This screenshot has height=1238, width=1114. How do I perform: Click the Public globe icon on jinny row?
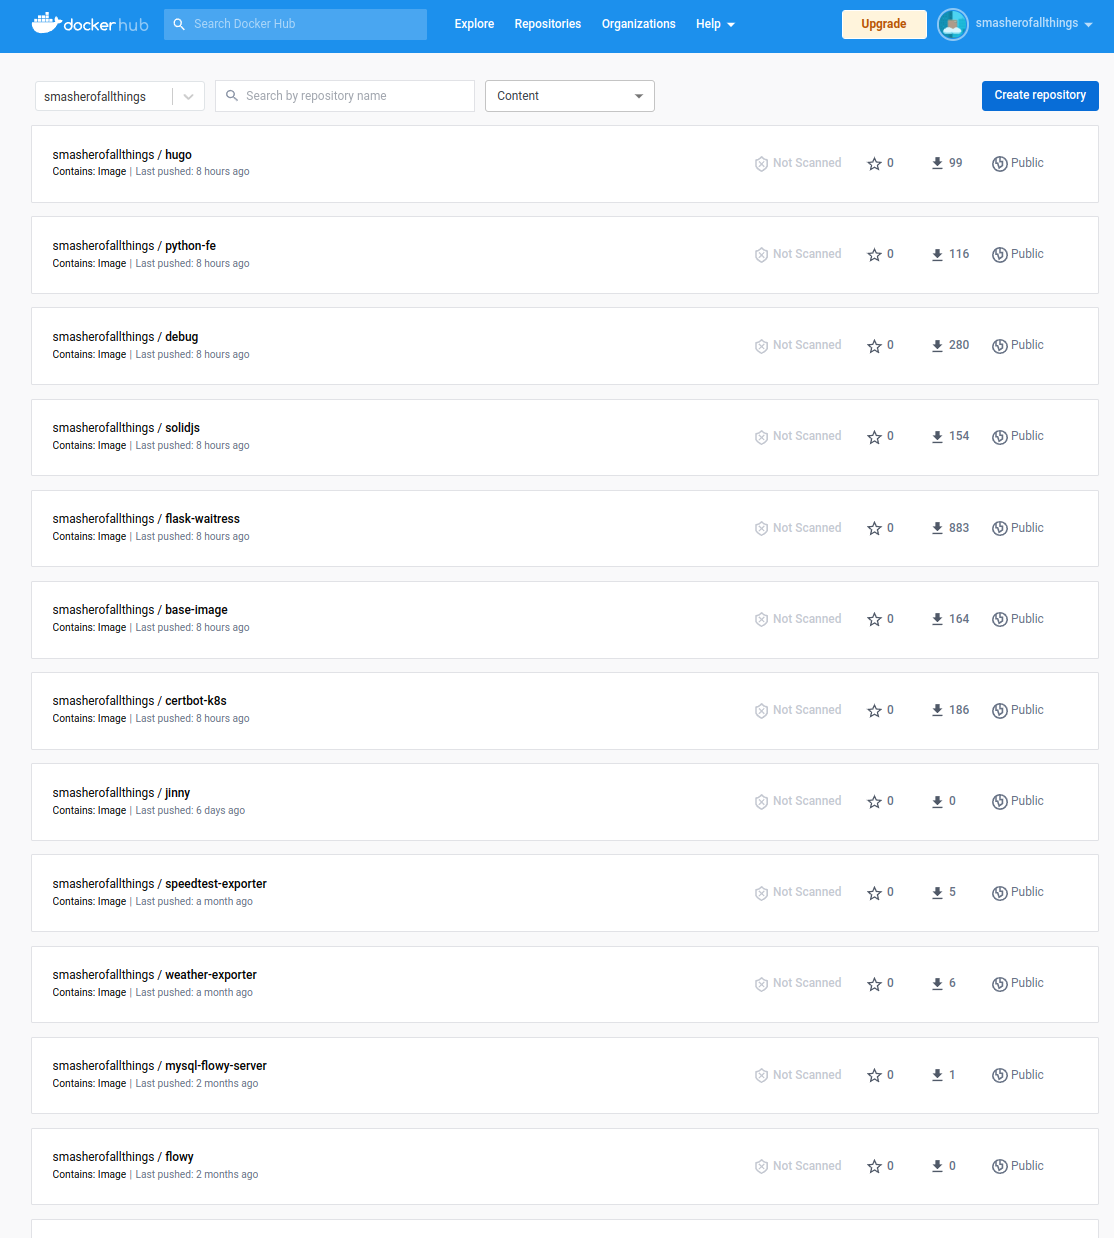tap(999, 802)
